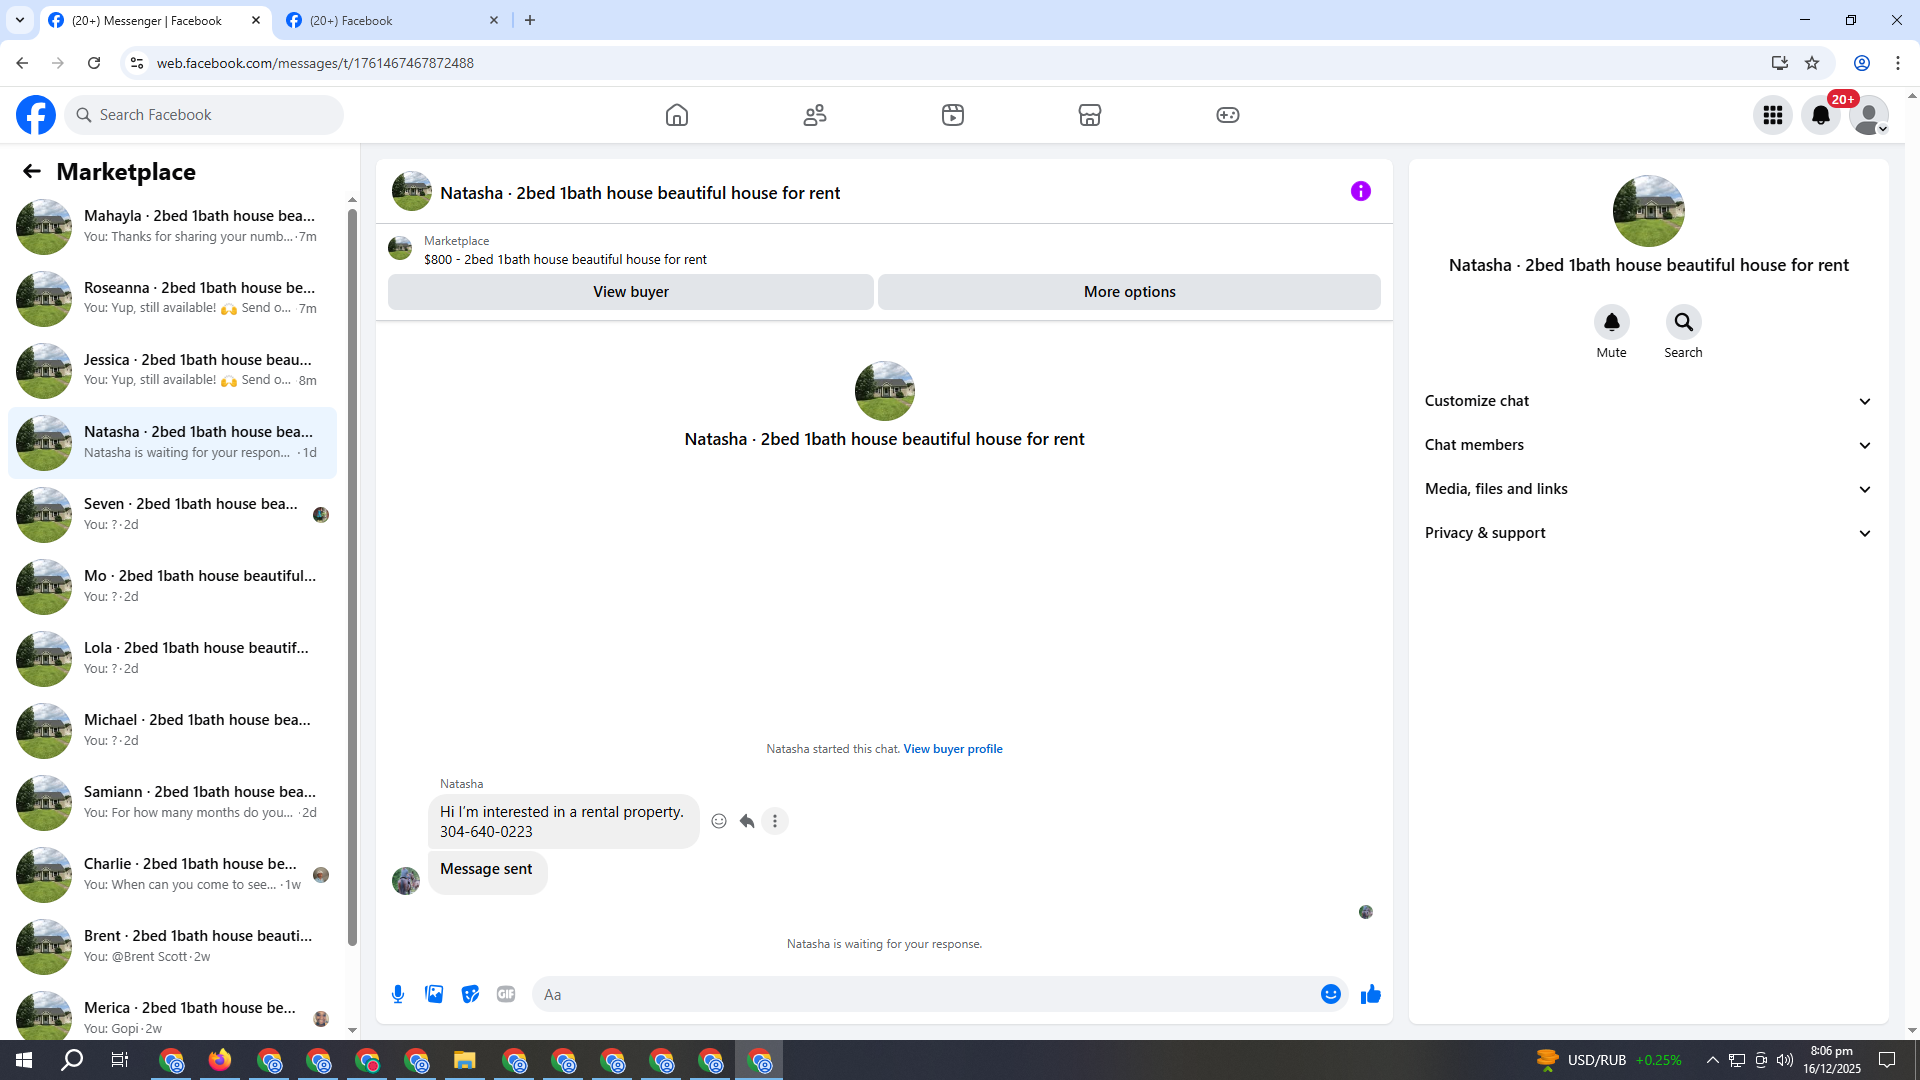This screenshot has width=1920, height=1080.
Task: Click the Facebook logo
Action: pos(36,115)
